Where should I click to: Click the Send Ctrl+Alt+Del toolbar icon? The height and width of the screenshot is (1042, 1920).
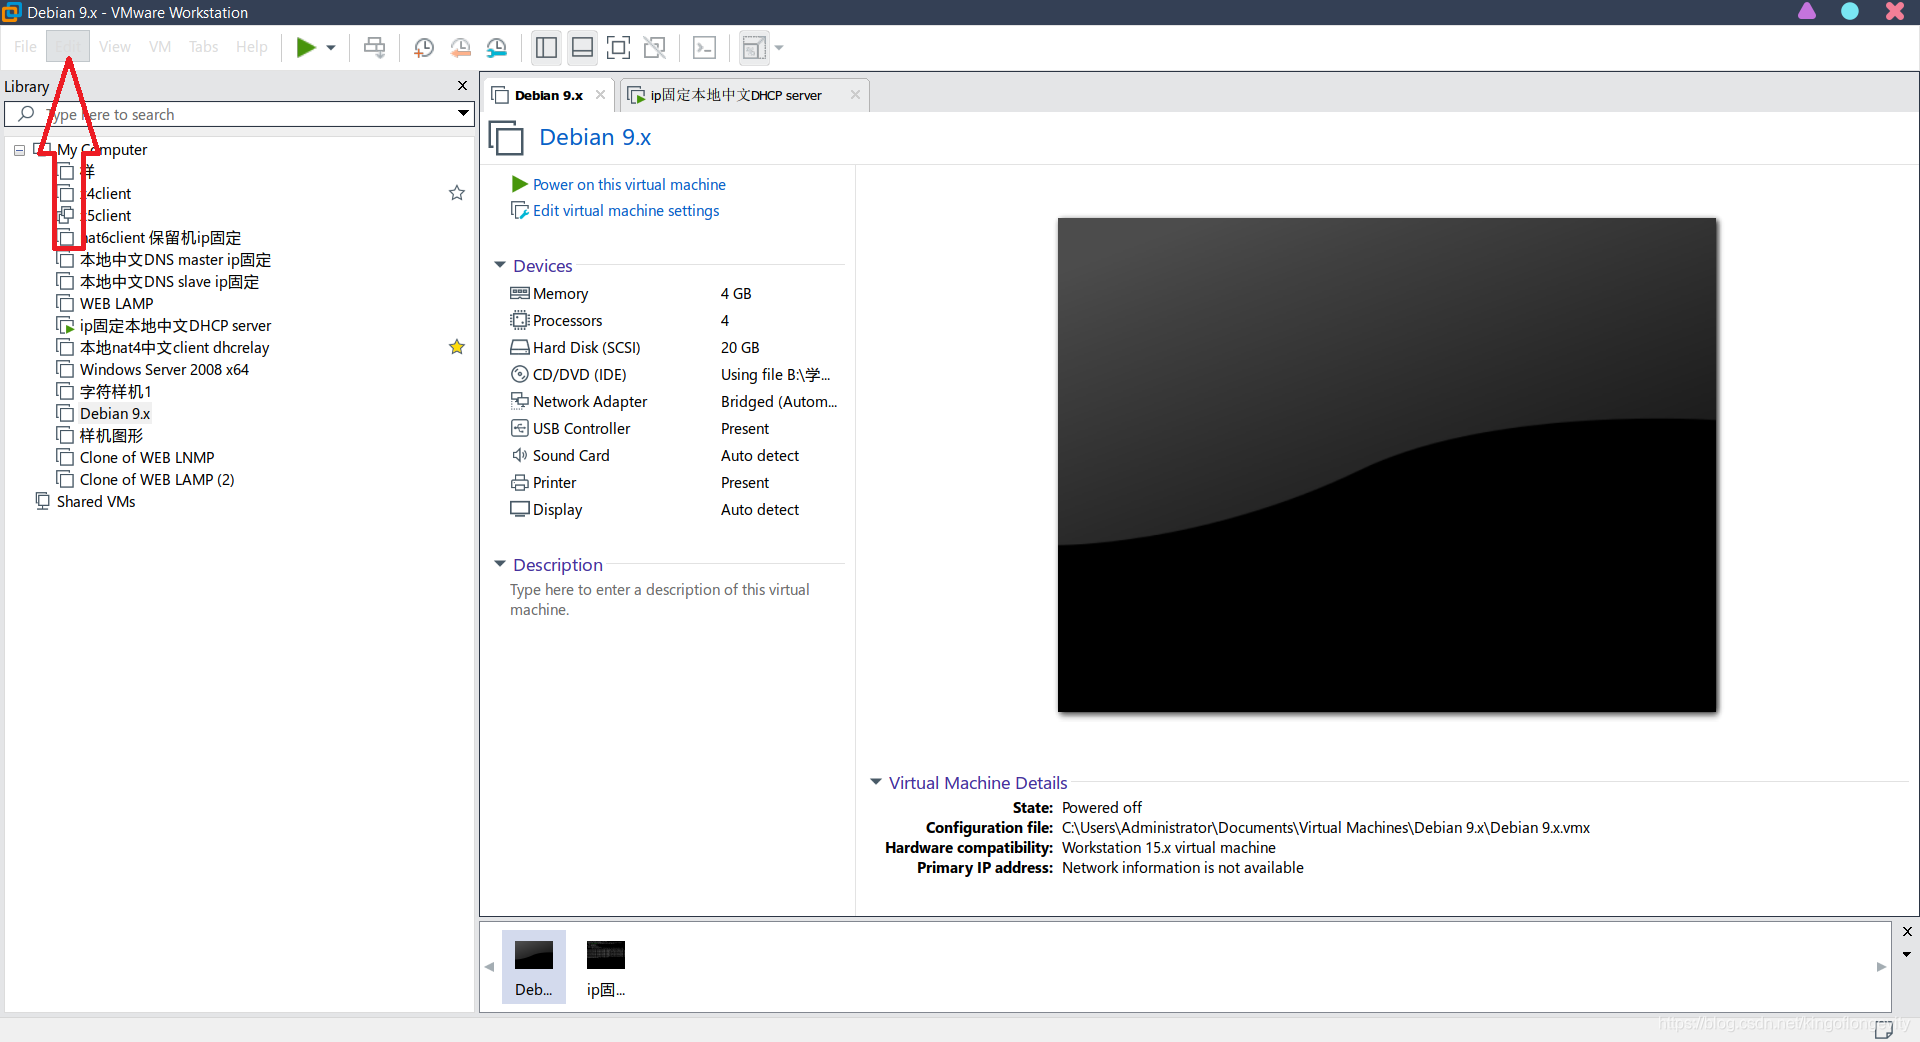tap(375, 47)
